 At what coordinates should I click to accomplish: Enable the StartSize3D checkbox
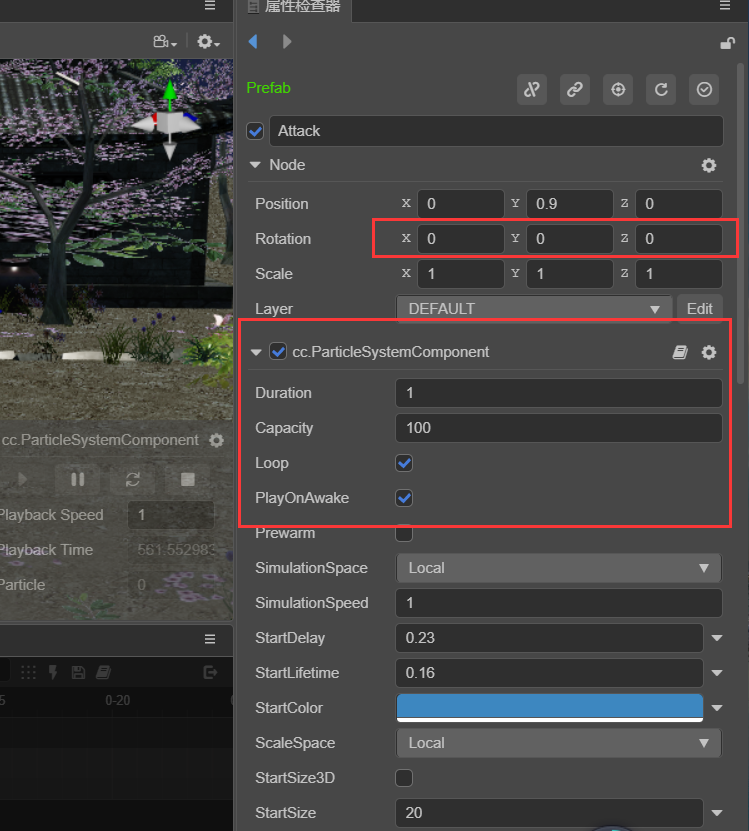click(x=404, y=778)
